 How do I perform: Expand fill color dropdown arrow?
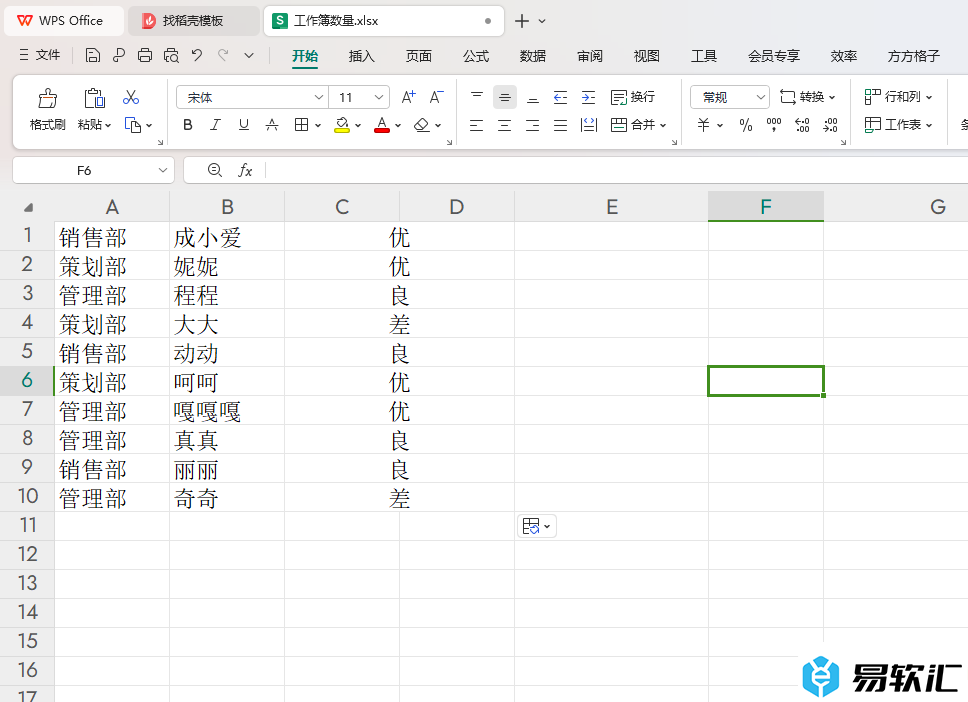pos(358,125)
